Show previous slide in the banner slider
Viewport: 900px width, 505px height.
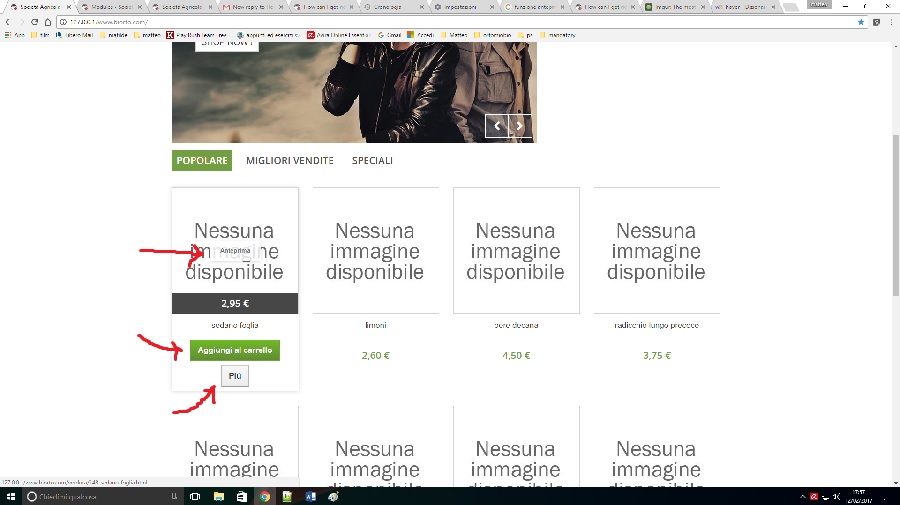[497, 126]
